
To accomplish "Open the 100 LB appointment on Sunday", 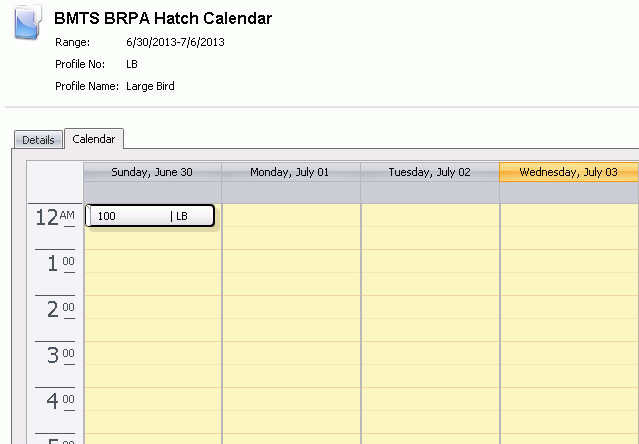I will click(x=150, y=216).
